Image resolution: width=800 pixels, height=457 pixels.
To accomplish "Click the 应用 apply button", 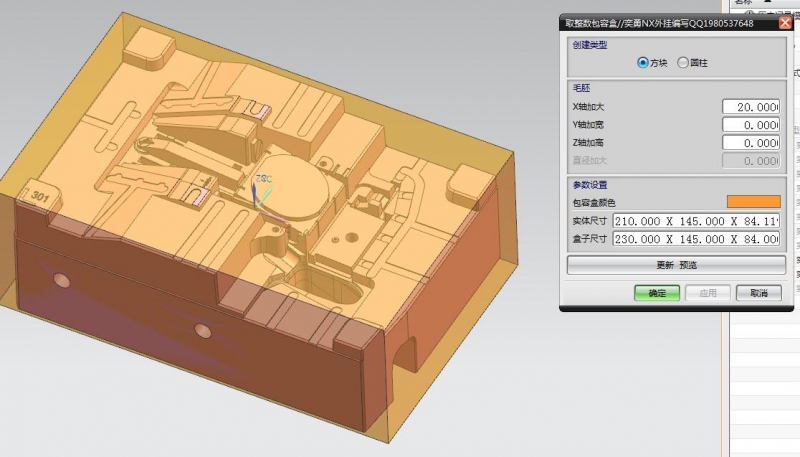I will click(x=707, y=293).
